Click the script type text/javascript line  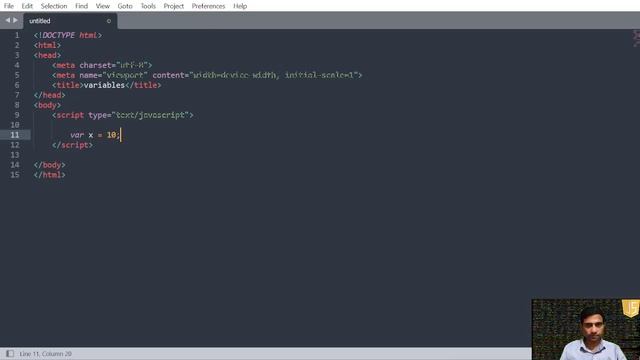click(x=122, y=115)
